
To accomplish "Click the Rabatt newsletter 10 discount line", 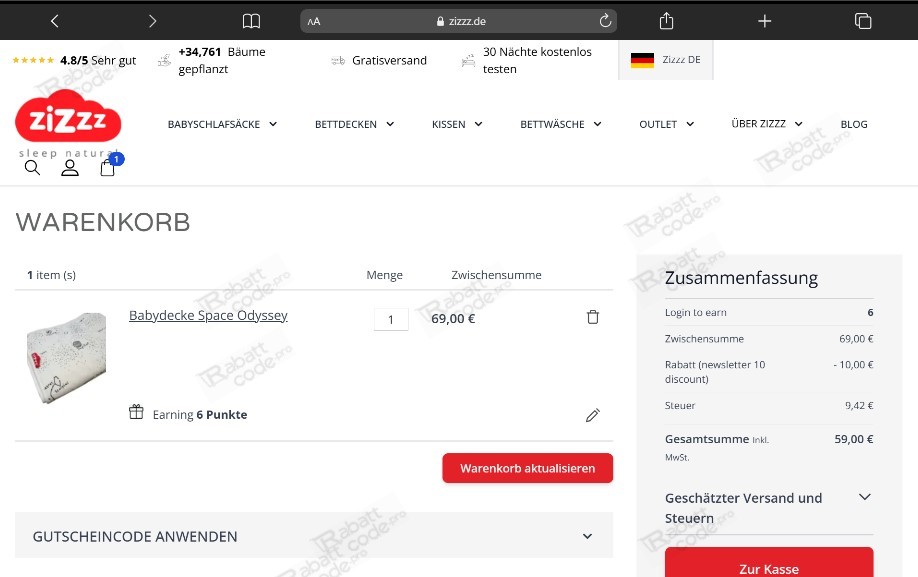I will [769, 372].
